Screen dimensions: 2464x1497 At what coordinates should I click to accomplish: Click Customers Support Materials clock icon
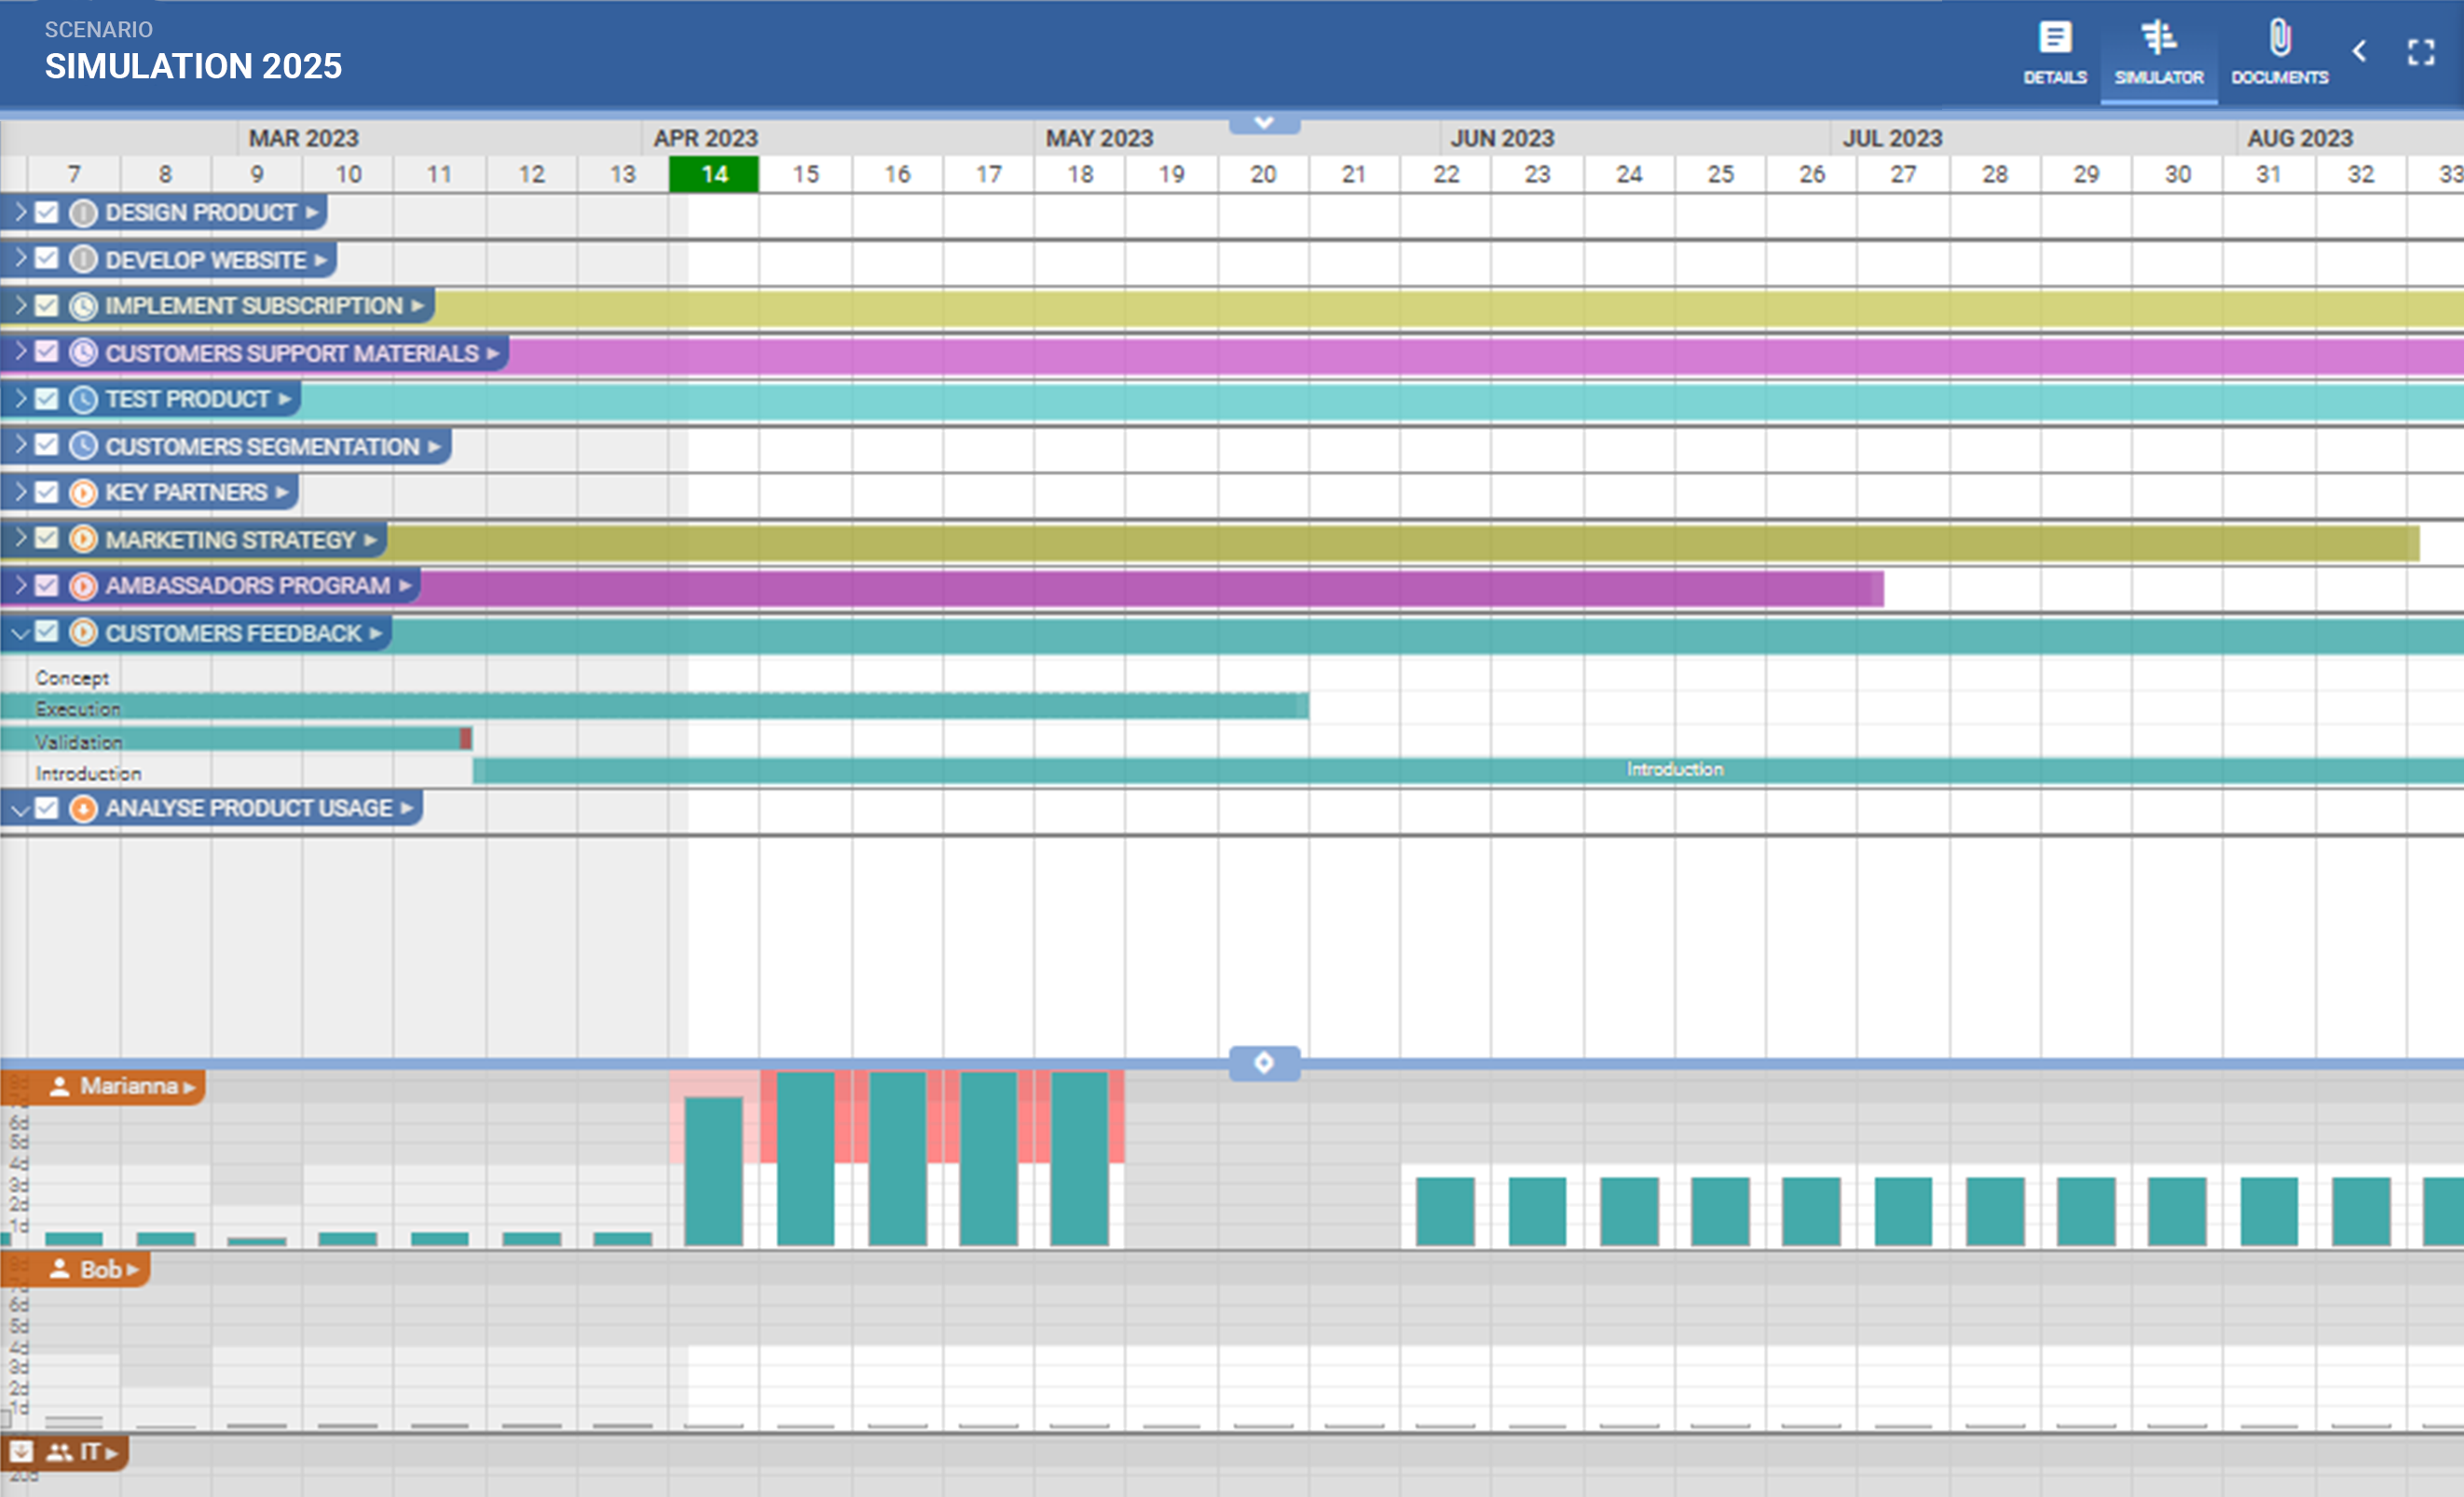pyautogui.click(x=84, y=352)
